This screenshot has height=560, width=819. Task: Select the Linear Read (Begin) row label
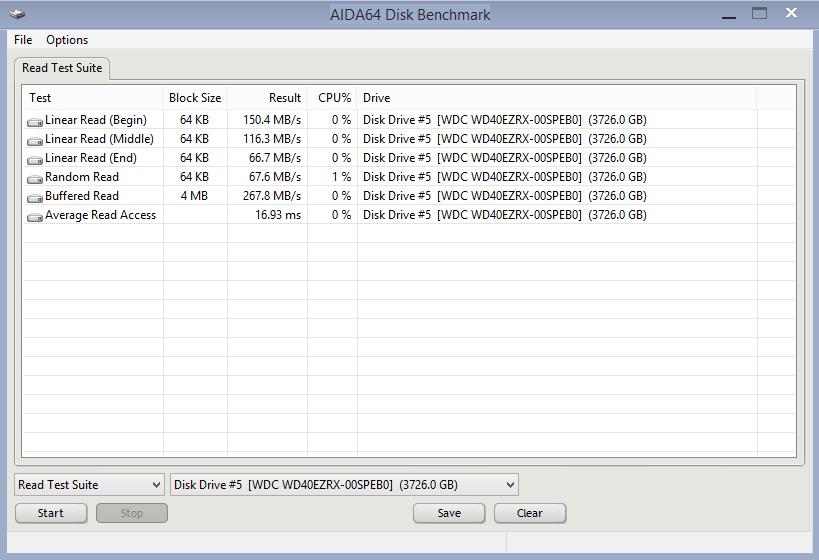point(96,120)
